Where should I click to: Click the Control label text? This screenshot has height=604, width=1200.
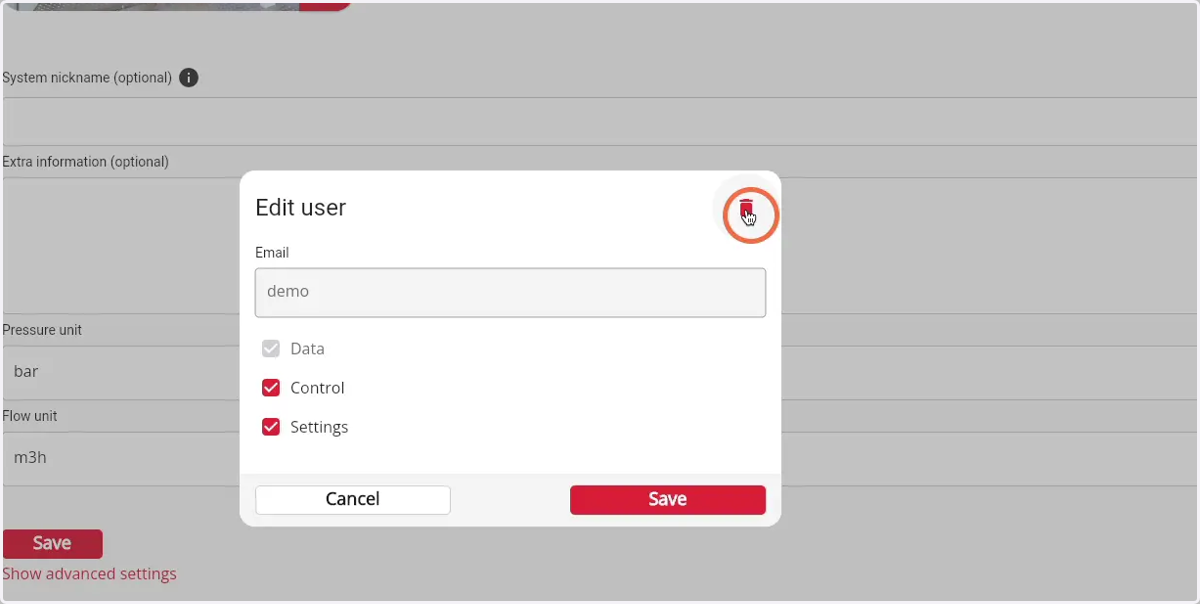pyautogui.click(x=317, y=388)
